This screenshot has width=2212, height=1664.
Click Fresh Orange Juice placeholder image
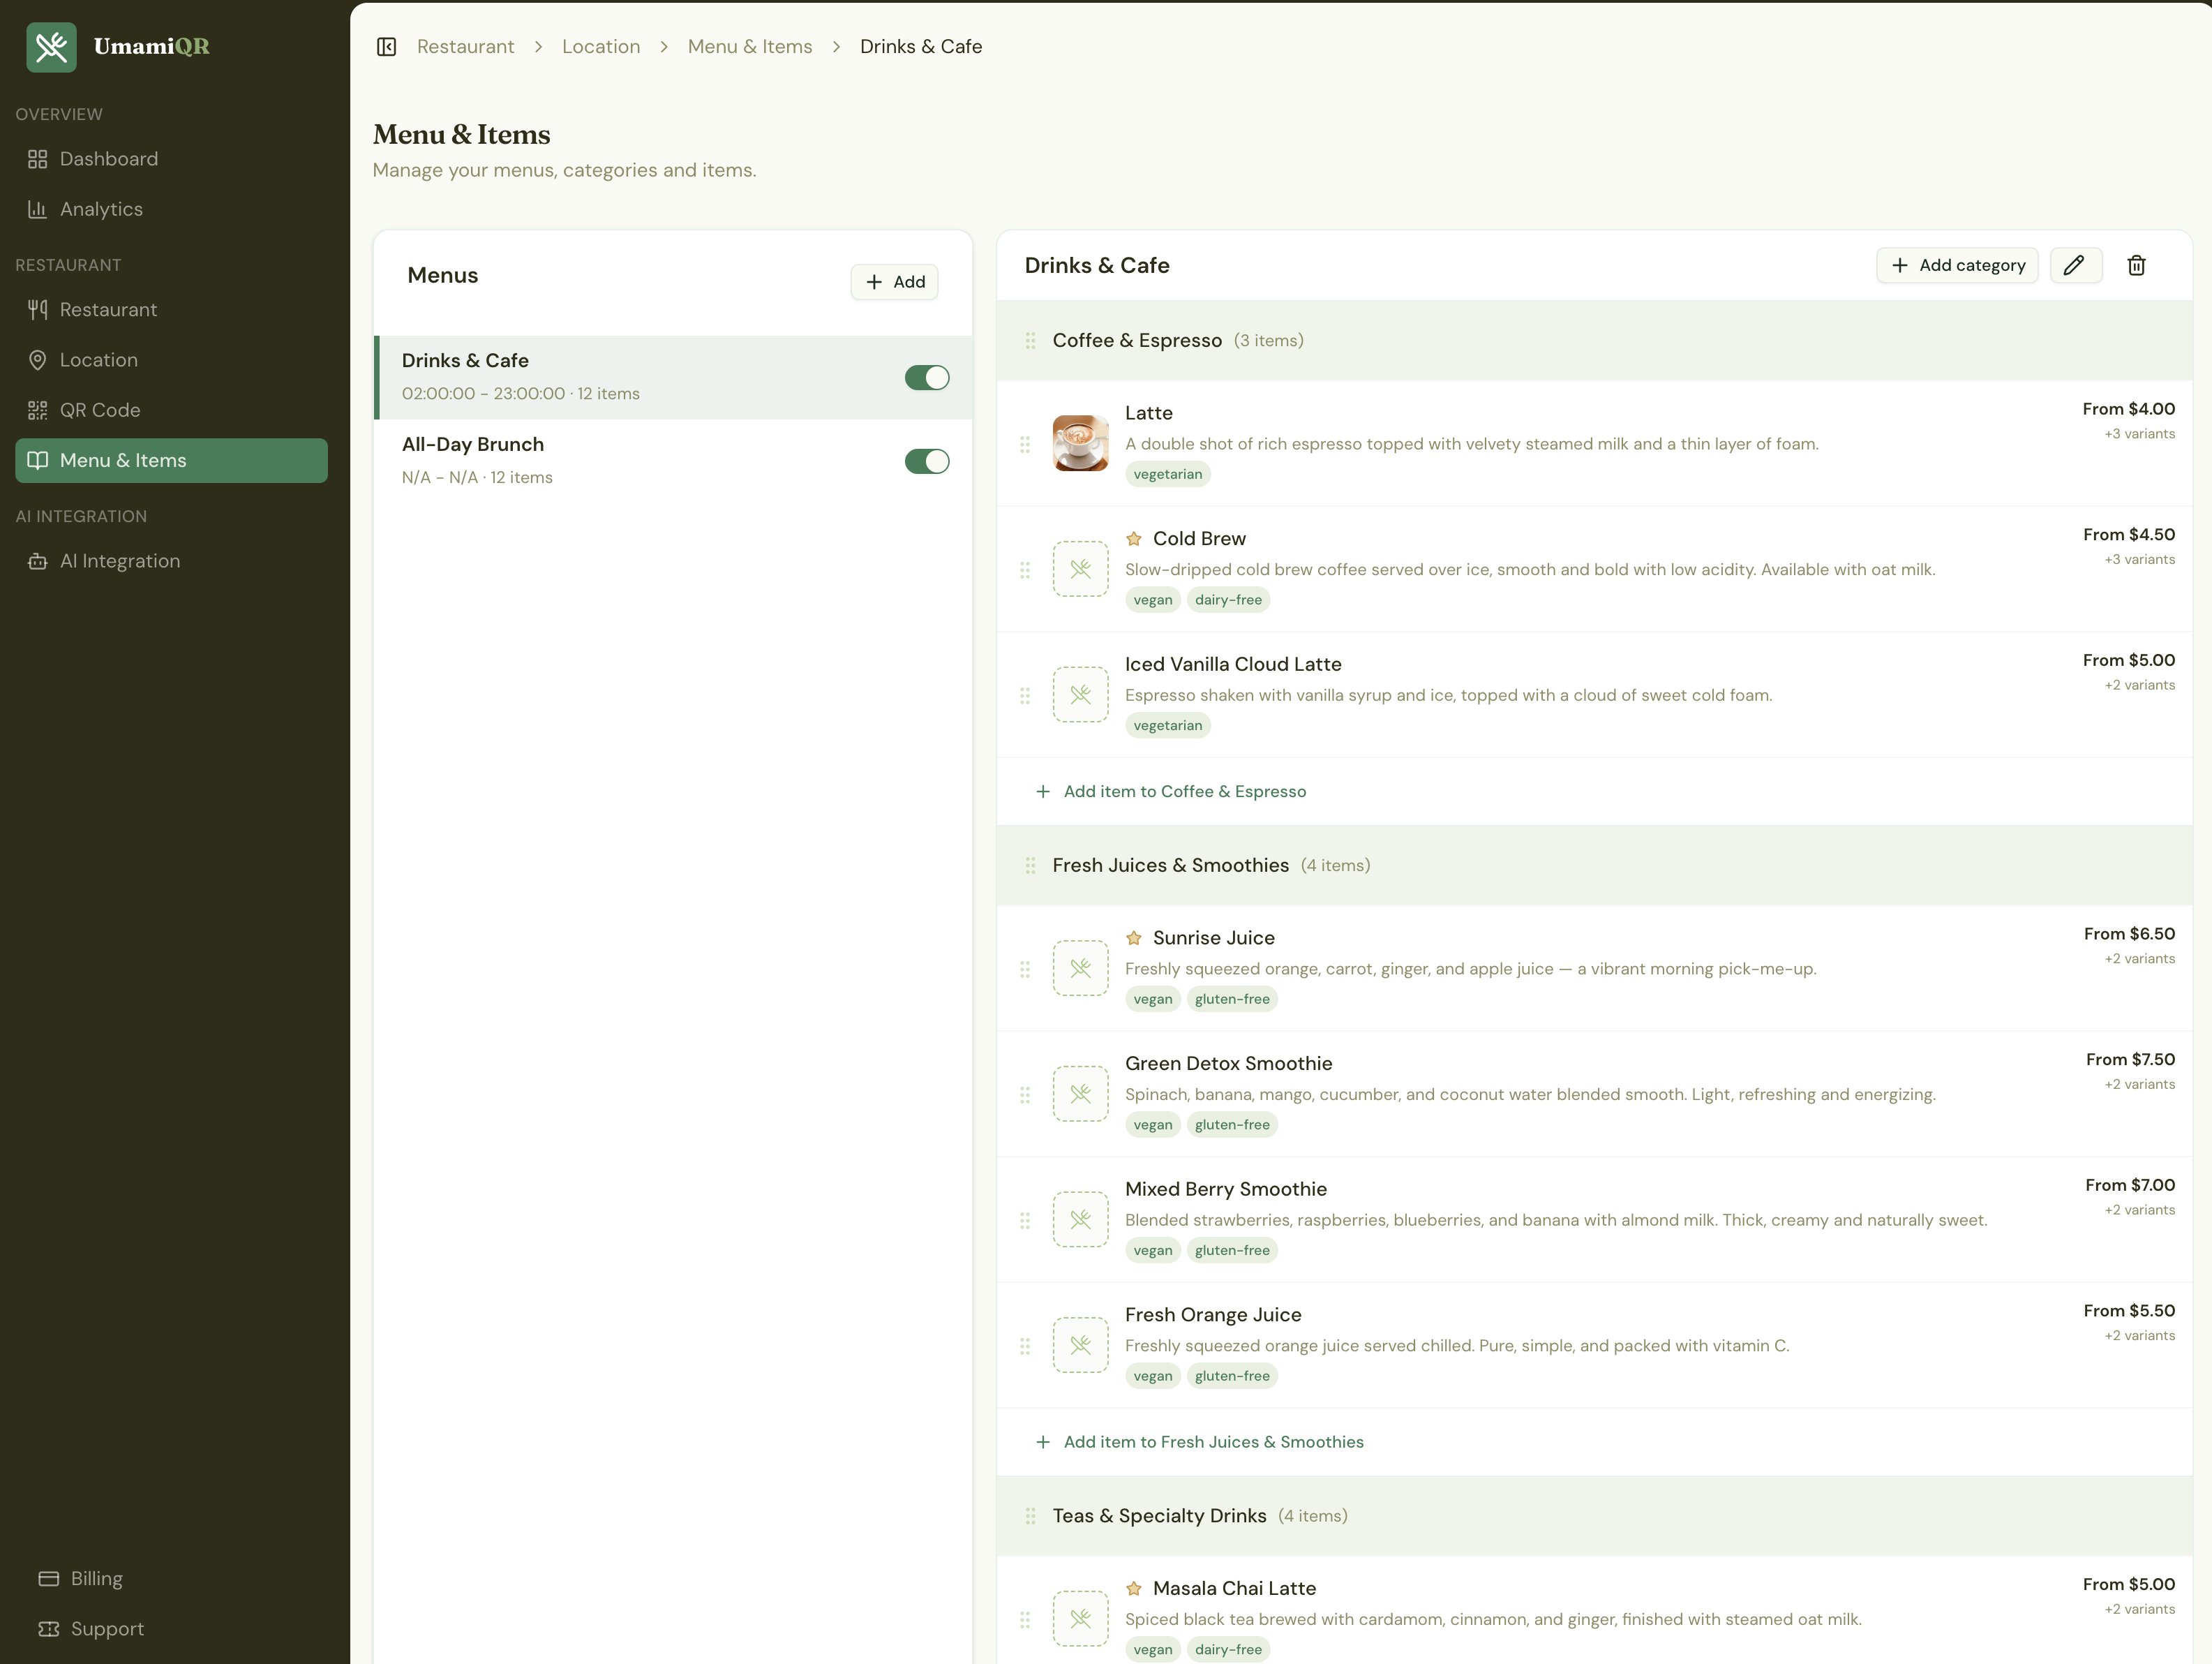pyautogui.click(x=1080, y=1345)
